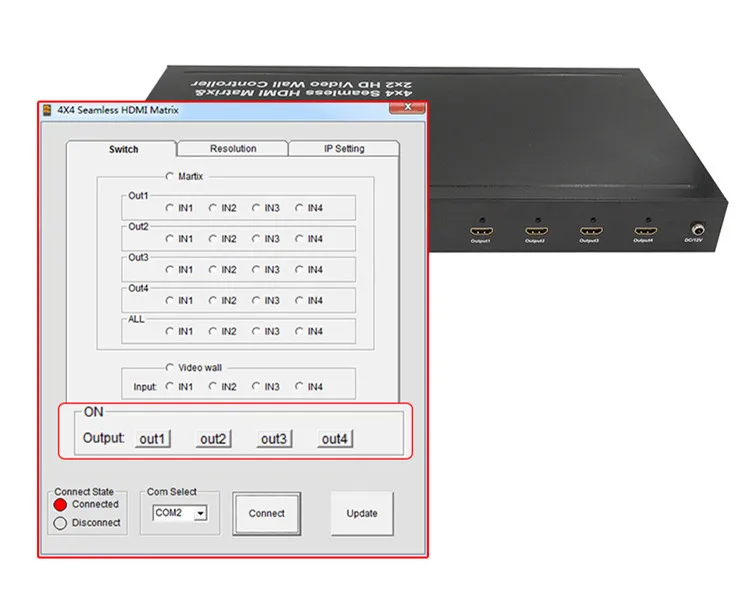Switch to the Resolution tab

pyautogui.click(x=232, y=148)
